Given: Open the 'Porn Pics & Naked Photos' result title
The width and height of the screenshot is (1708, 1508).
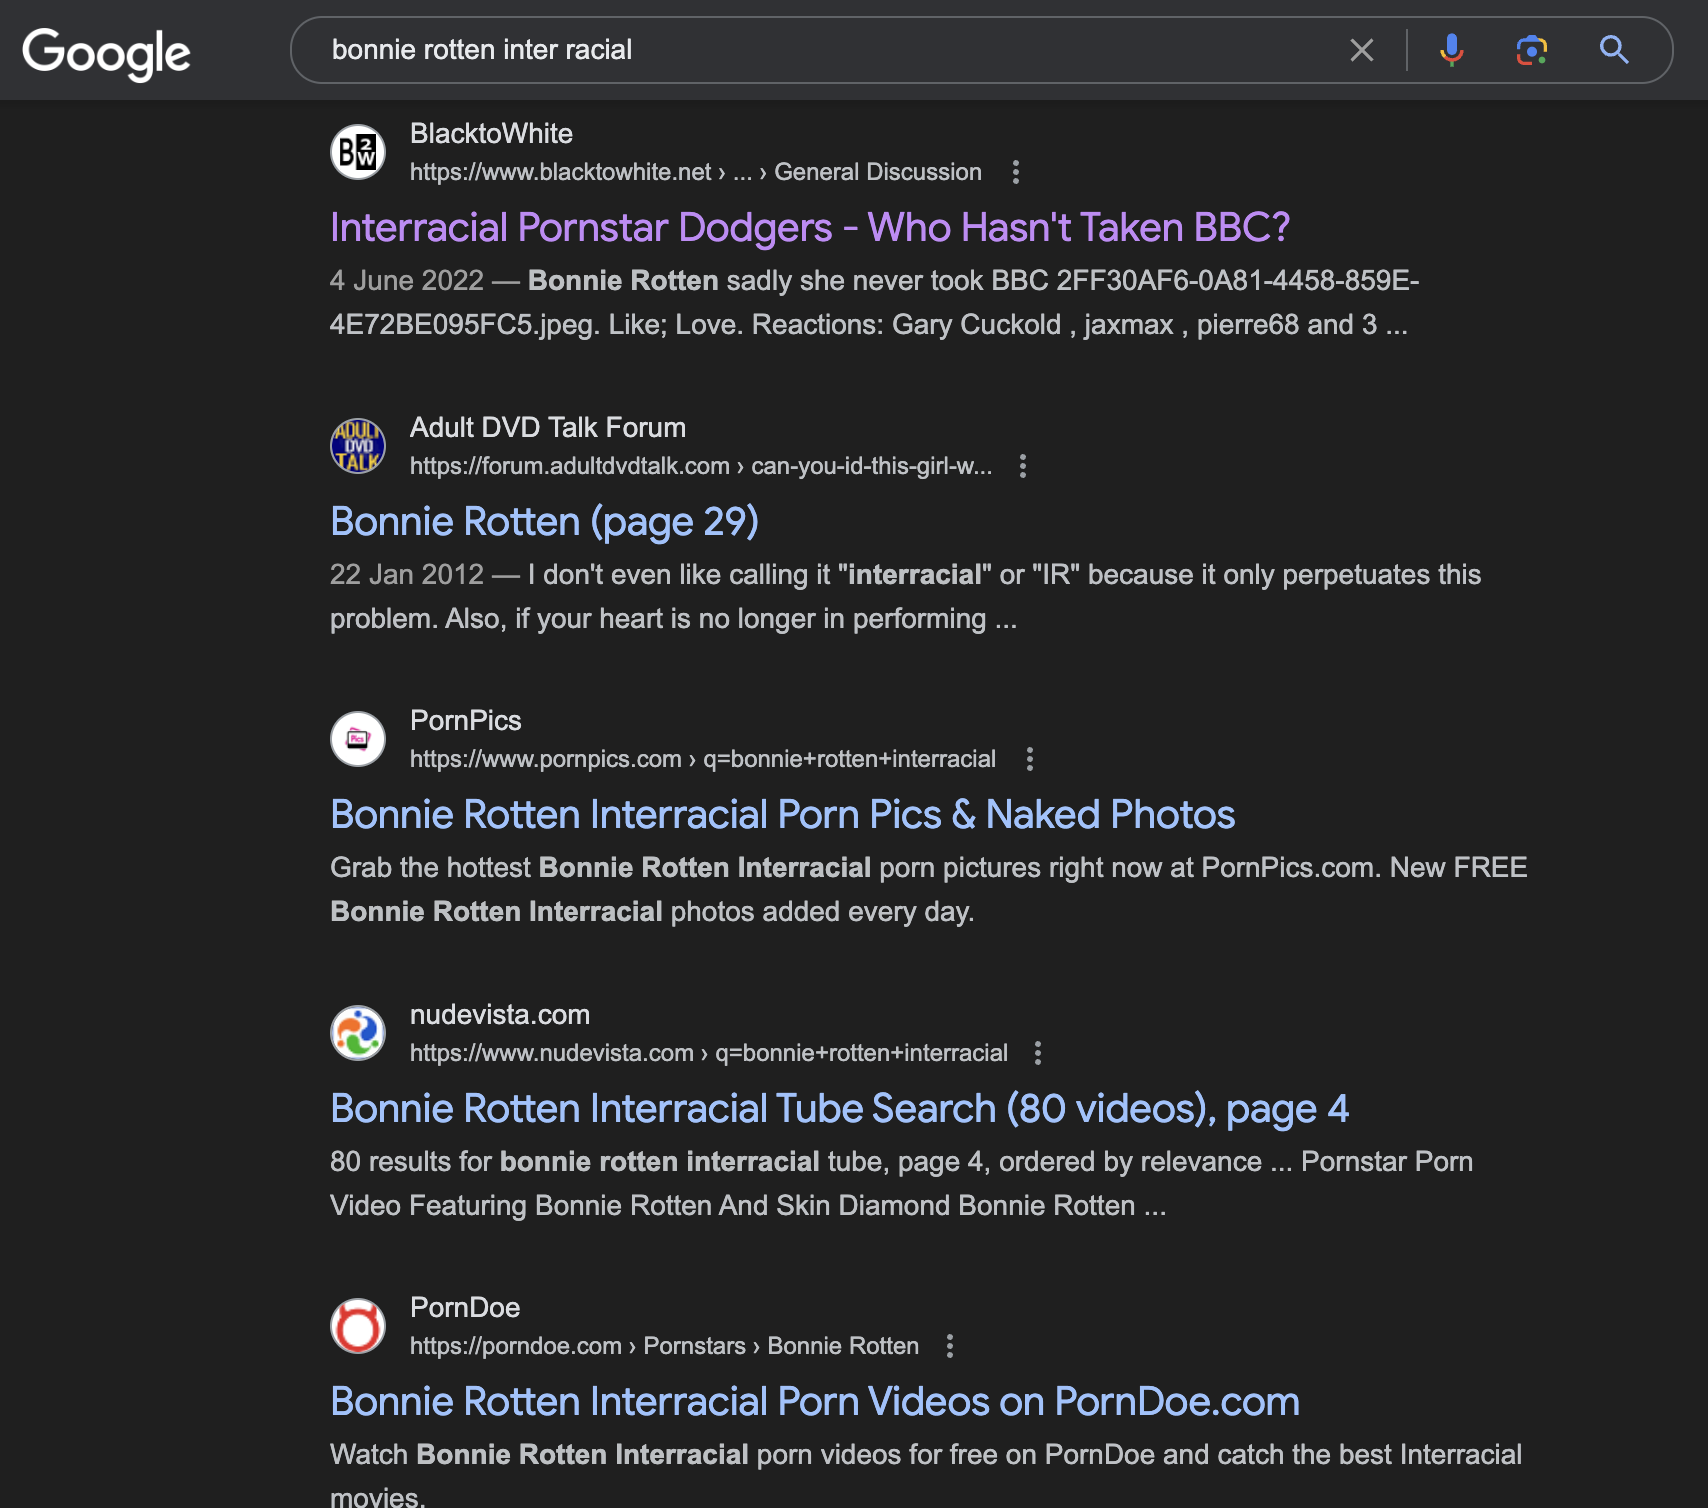Looking at the screenshot, I should pos(783,815).
